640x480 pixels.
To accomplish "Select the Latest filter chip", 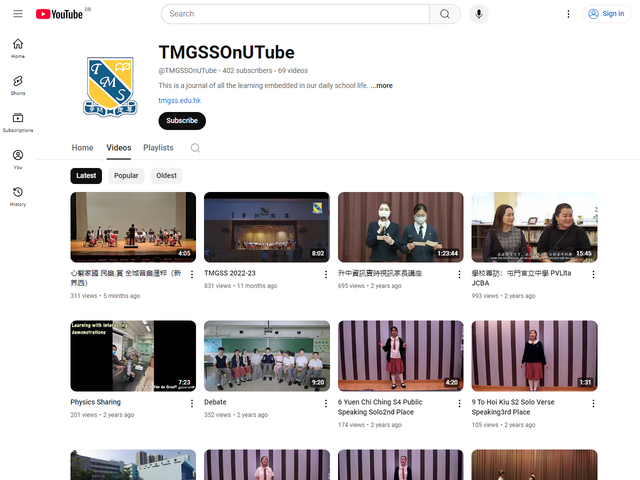I will click(x=86, y=176).
